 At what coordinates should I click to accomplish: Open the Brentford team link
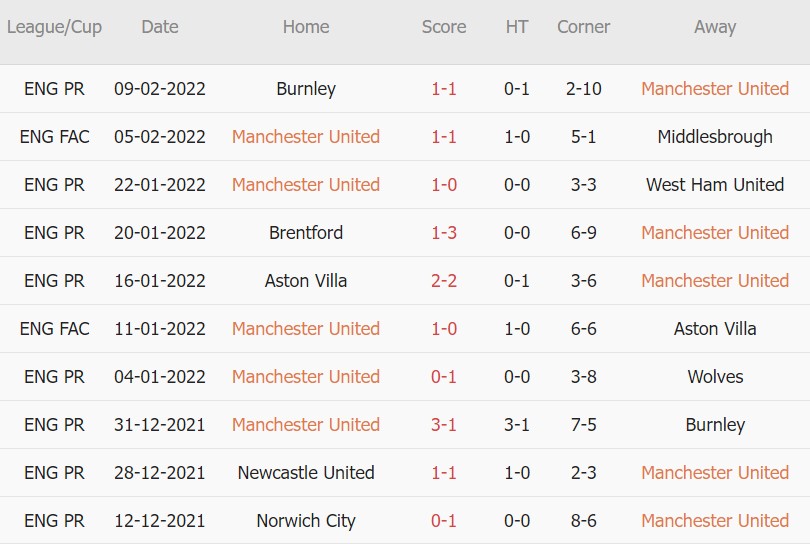pos(306,233)
